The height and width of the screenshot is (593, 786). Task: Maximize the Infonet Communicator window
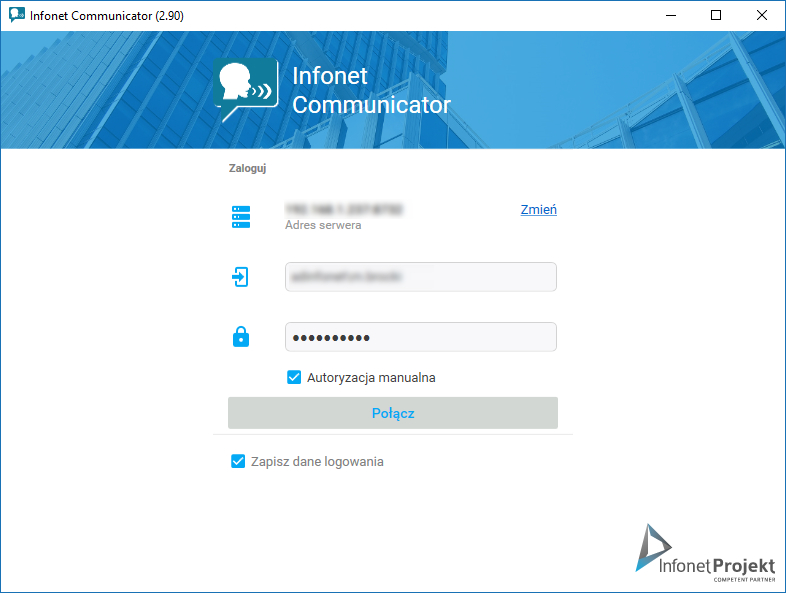[716, 16]
